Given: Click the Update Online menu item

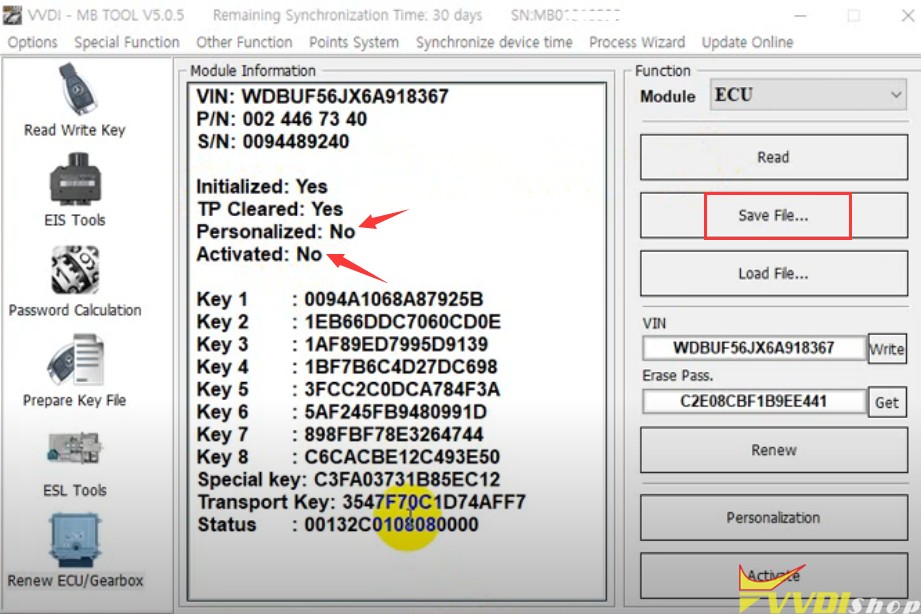Looking at the screenshot, I should click(747, 42).
